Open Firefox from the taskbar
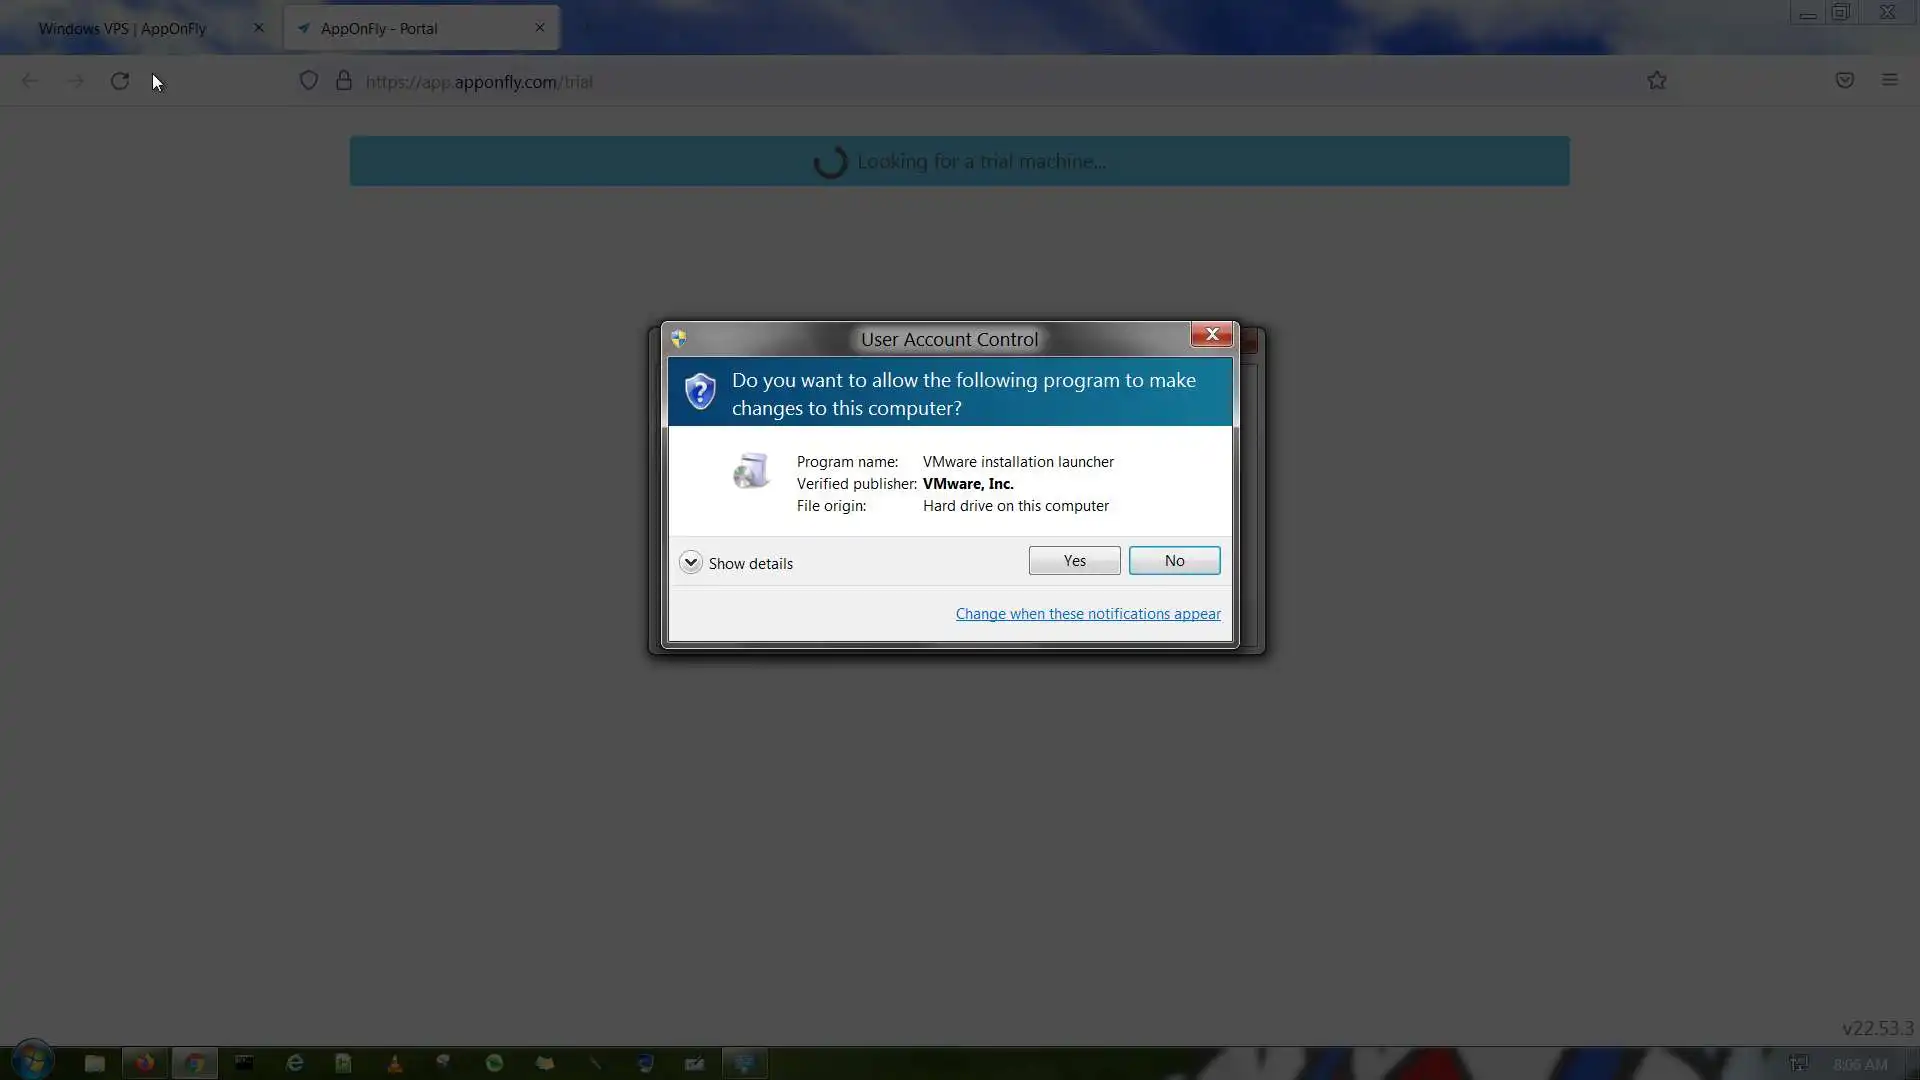 point(145,1063)
